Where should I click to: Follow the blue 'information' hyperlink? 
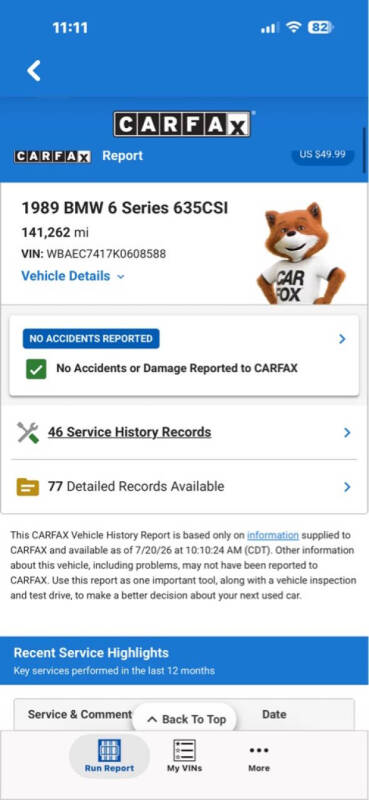(x=273, y=535)
